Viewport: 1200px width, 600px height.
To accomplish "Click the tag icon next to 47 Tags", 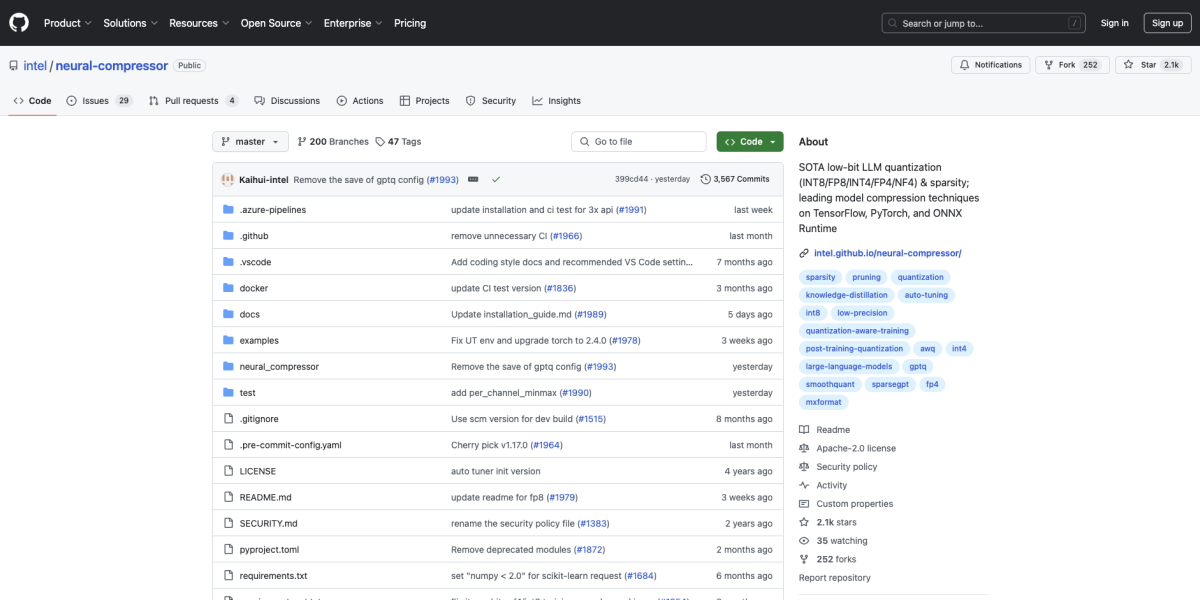I will pos(380,142).
